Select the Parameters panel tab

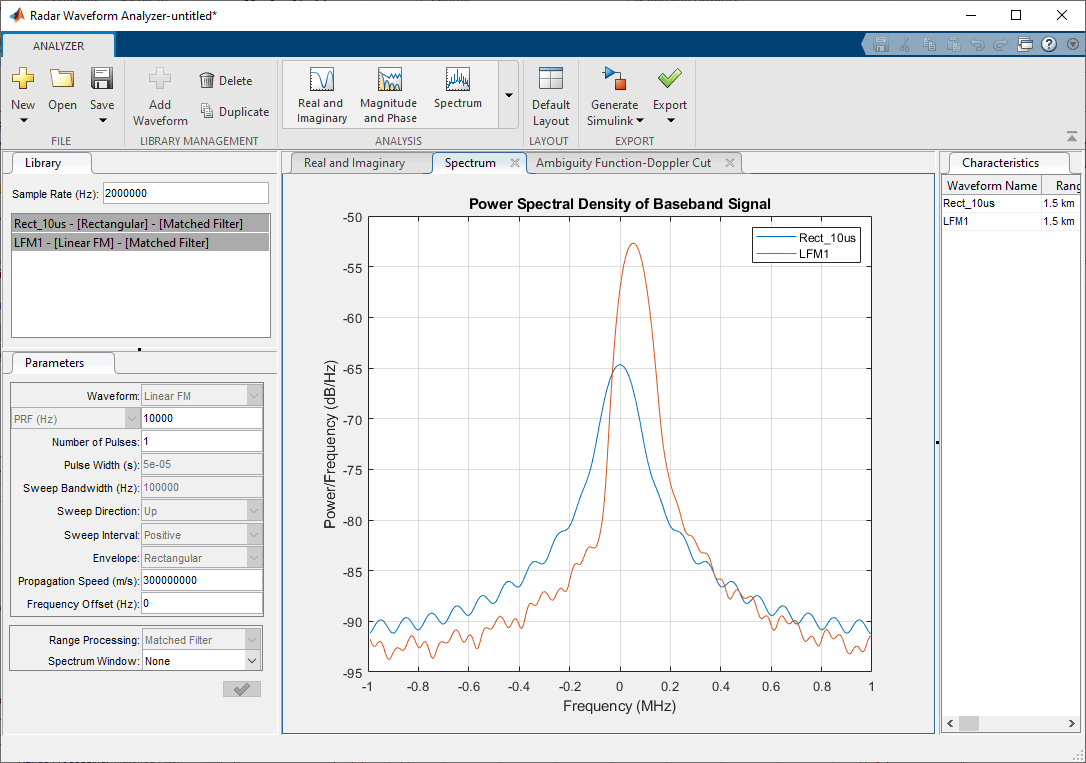click(54, 363)
